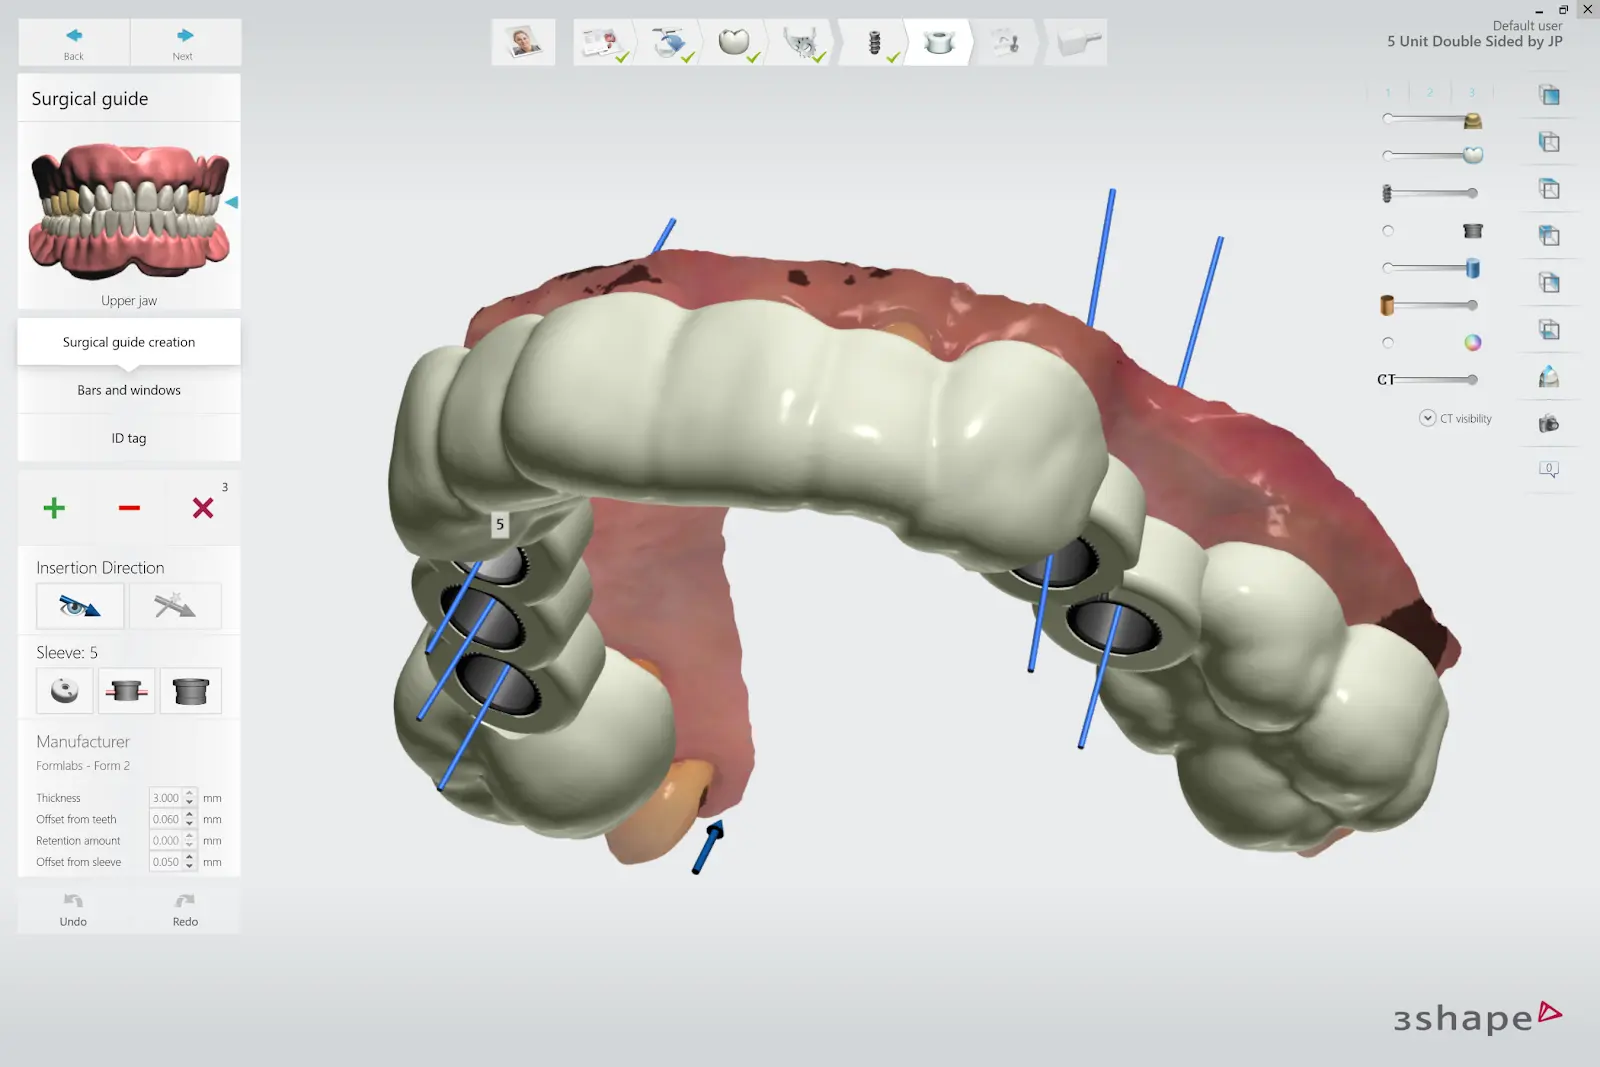Select the magic wand insertion direction tool
The height and width of the screenshot is (1067, 1600).
(176, 605)
